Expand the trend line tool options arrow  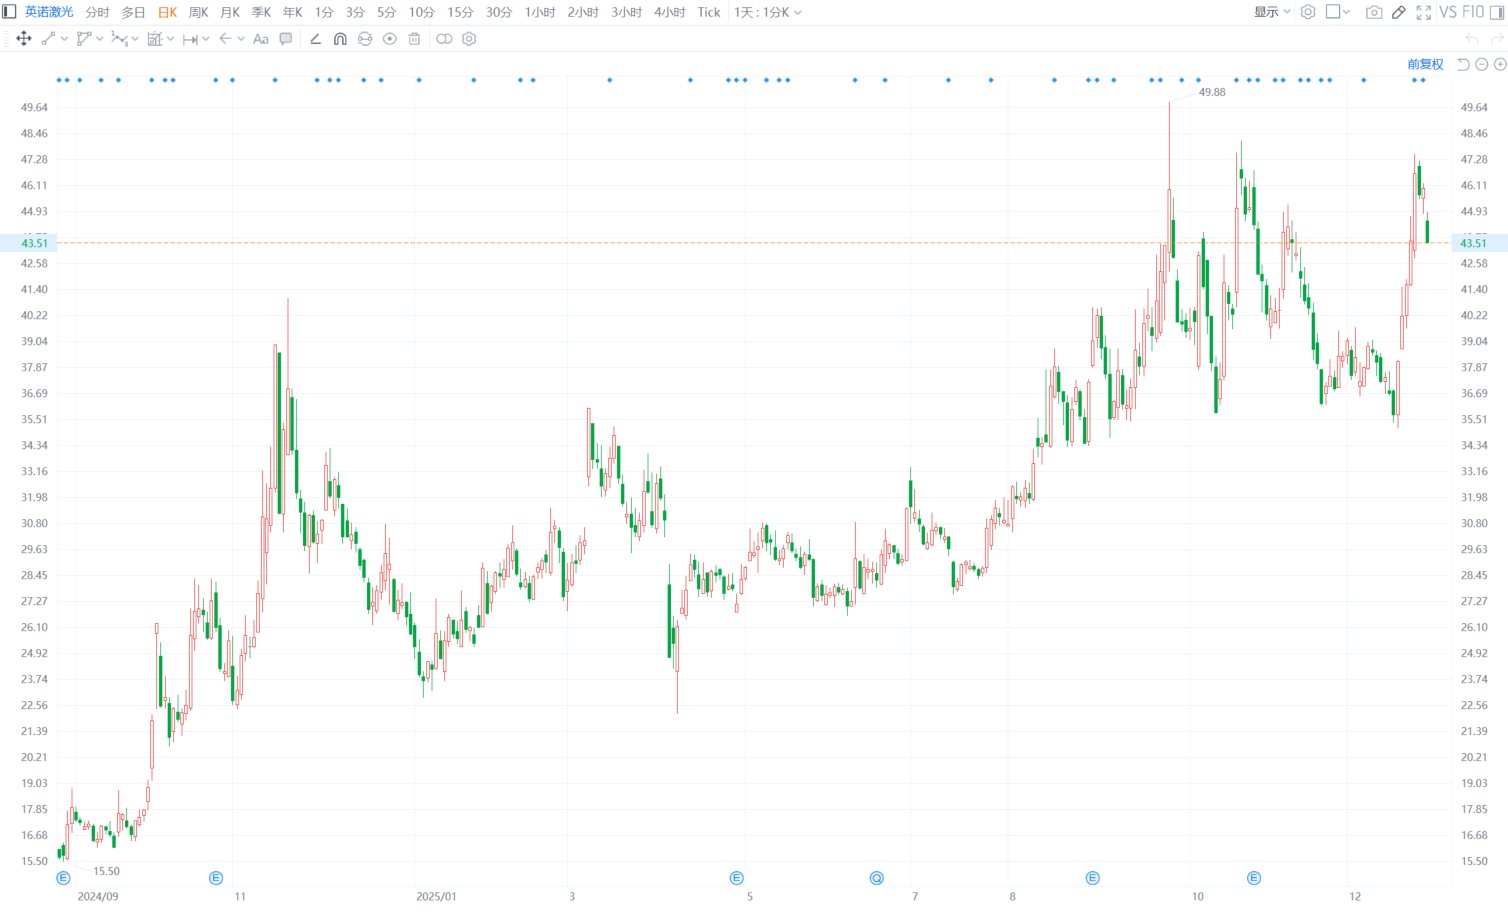(64, 39)
